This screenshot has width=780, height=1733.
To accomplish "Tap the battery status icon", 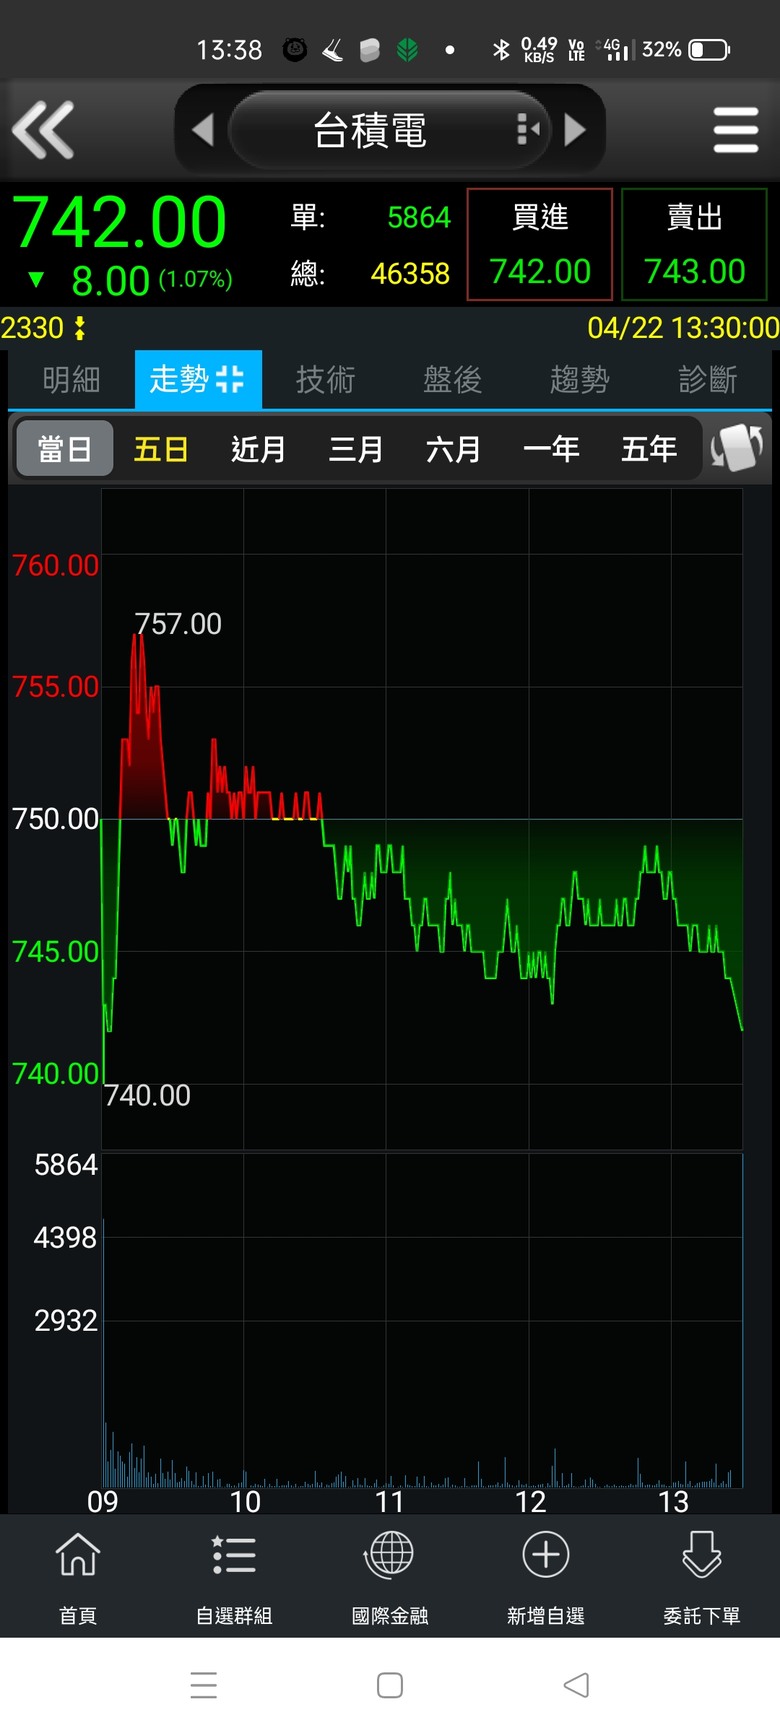I will [x=710, y=49].
